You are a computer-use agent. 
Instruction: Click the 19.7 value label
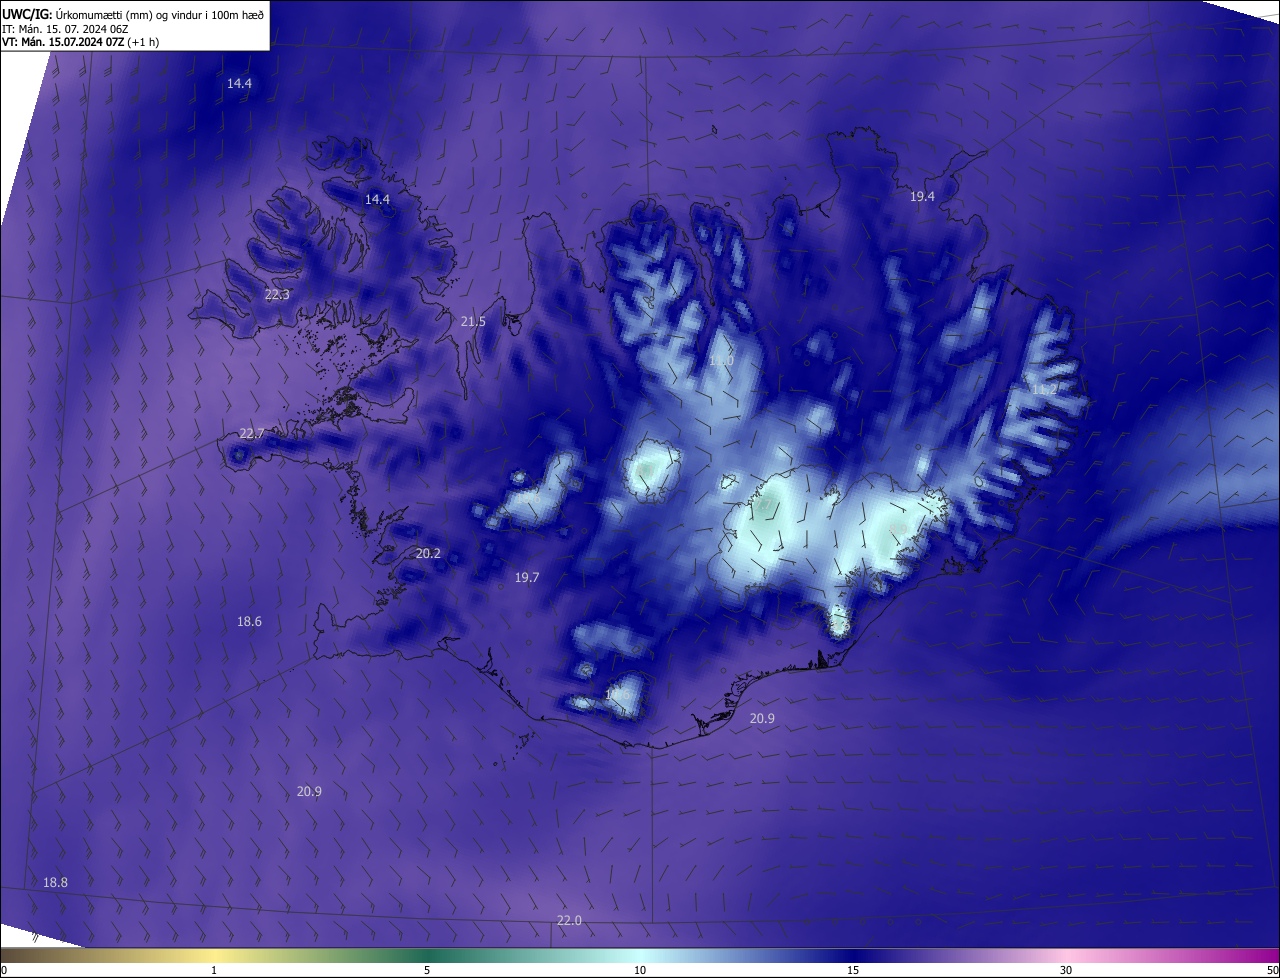click(x=527, y=577)
